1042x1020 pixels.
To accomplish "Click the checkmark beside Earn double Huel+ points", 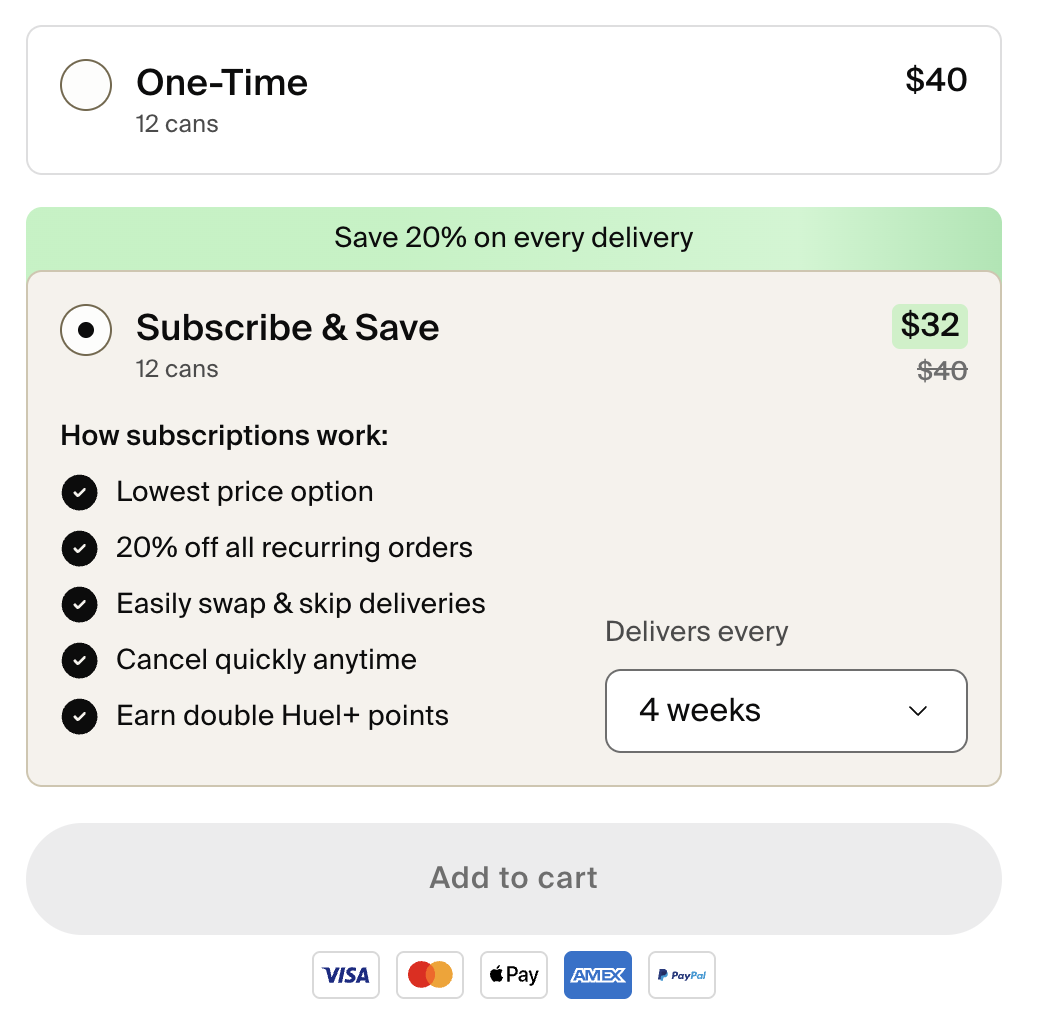I will 79,716.
